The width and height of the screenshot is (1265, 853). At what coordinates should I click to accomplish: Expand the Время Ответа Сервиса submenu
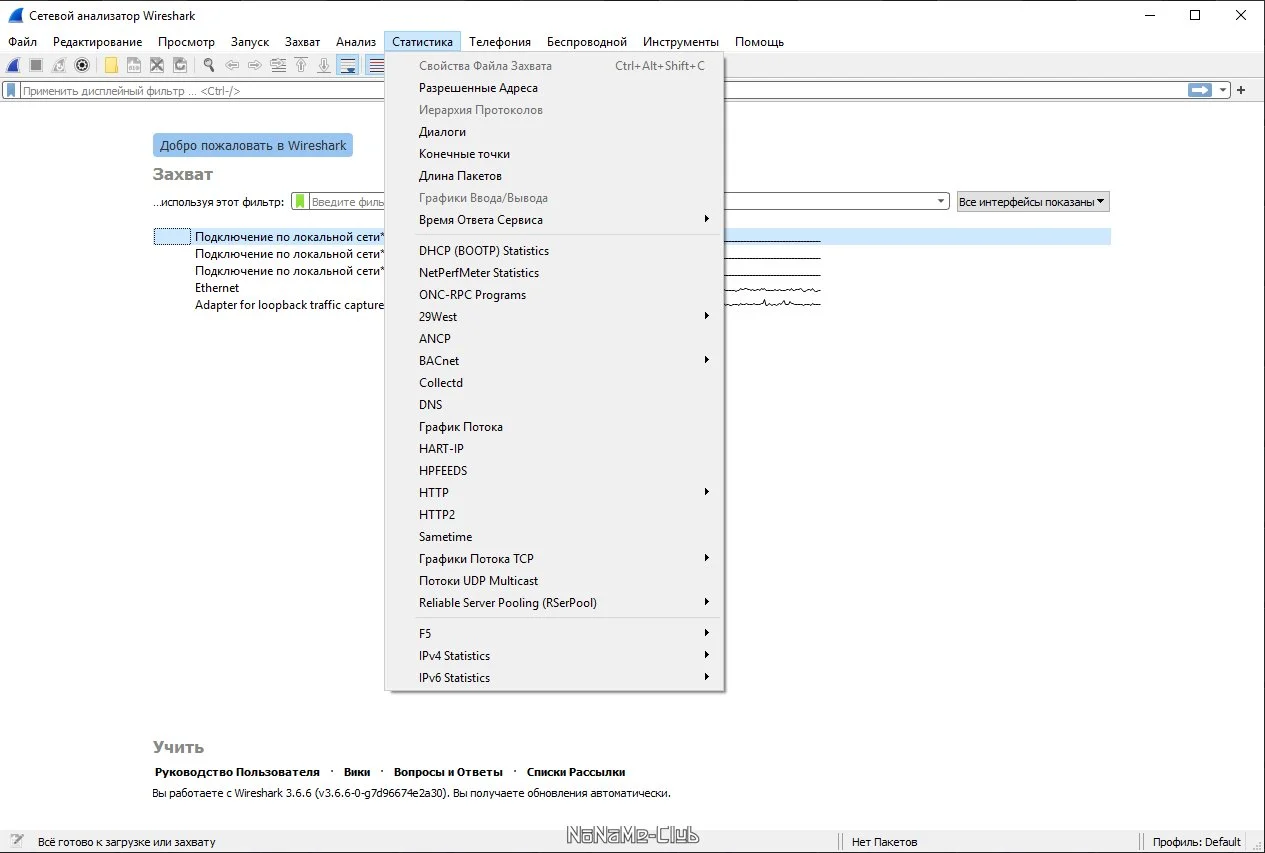pos(554,219)
